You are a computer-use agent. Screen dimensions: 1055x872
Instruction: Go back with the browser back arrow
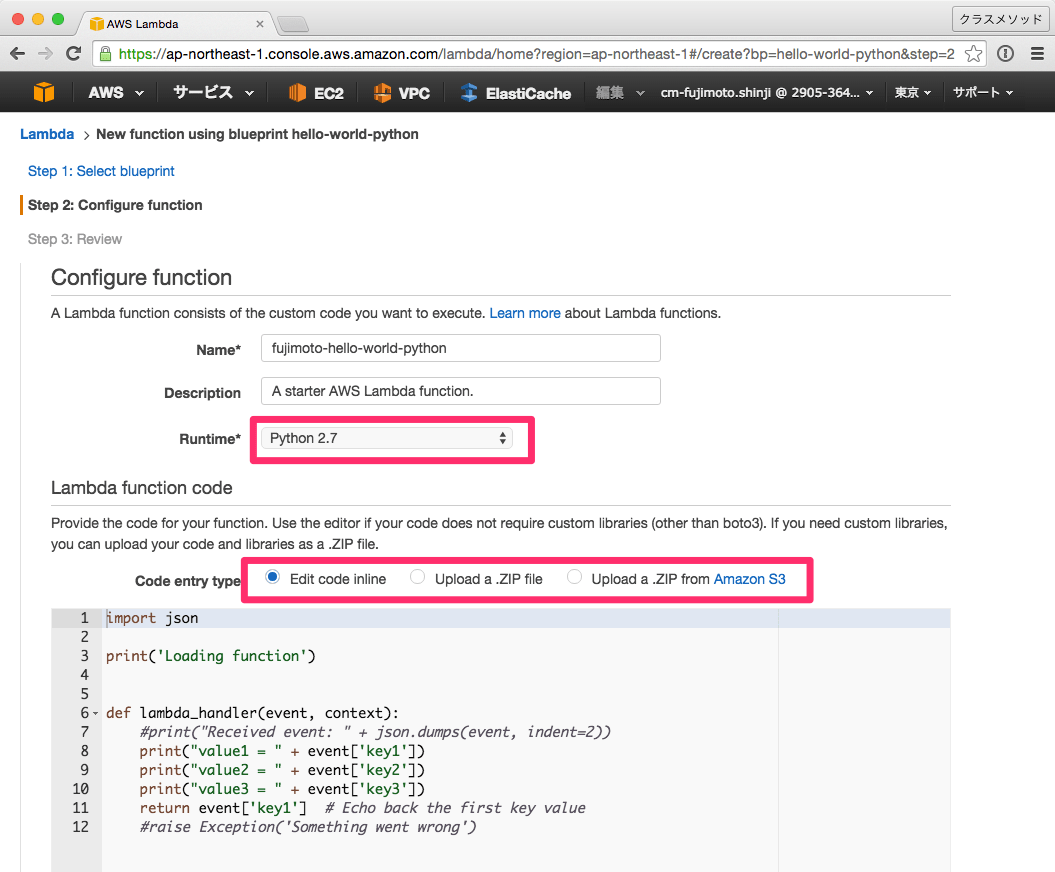point(17,54)
